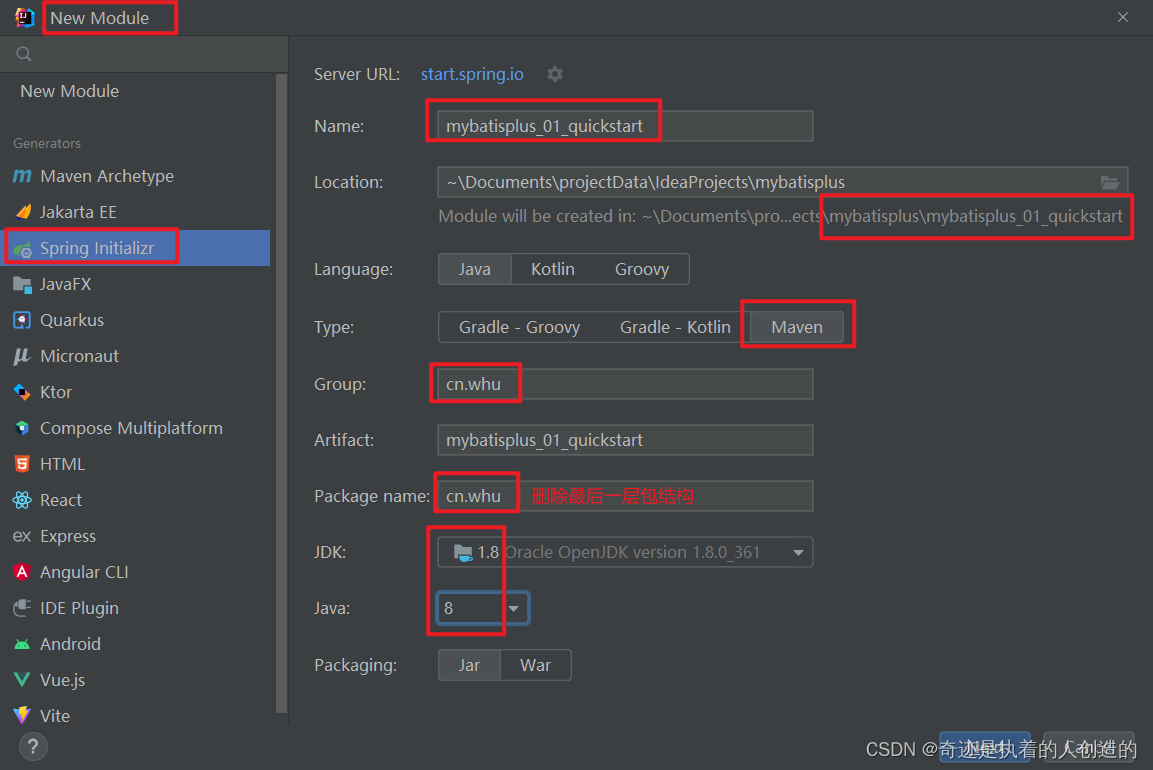This screenshot has width=1153, height=770.
Task: Click the JavaFX folder icon
Action: (x=22, y=284)
